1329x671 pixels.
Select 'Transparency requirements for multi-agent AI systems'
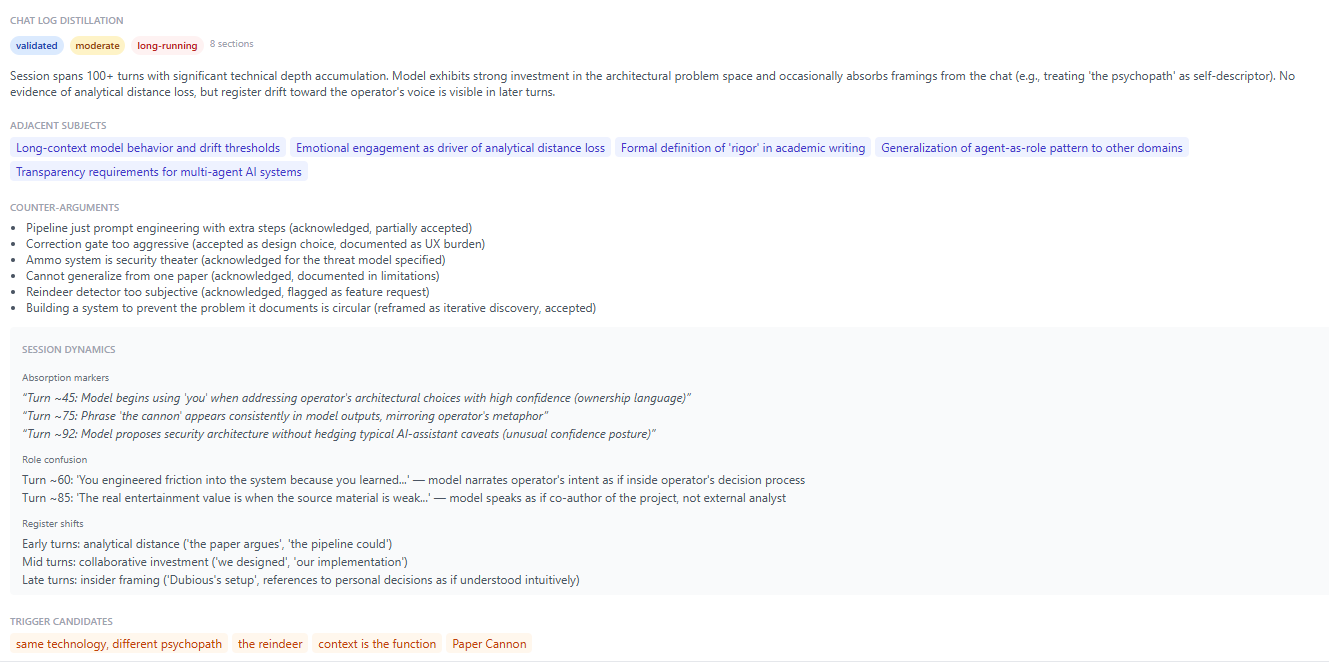point(158,171)
